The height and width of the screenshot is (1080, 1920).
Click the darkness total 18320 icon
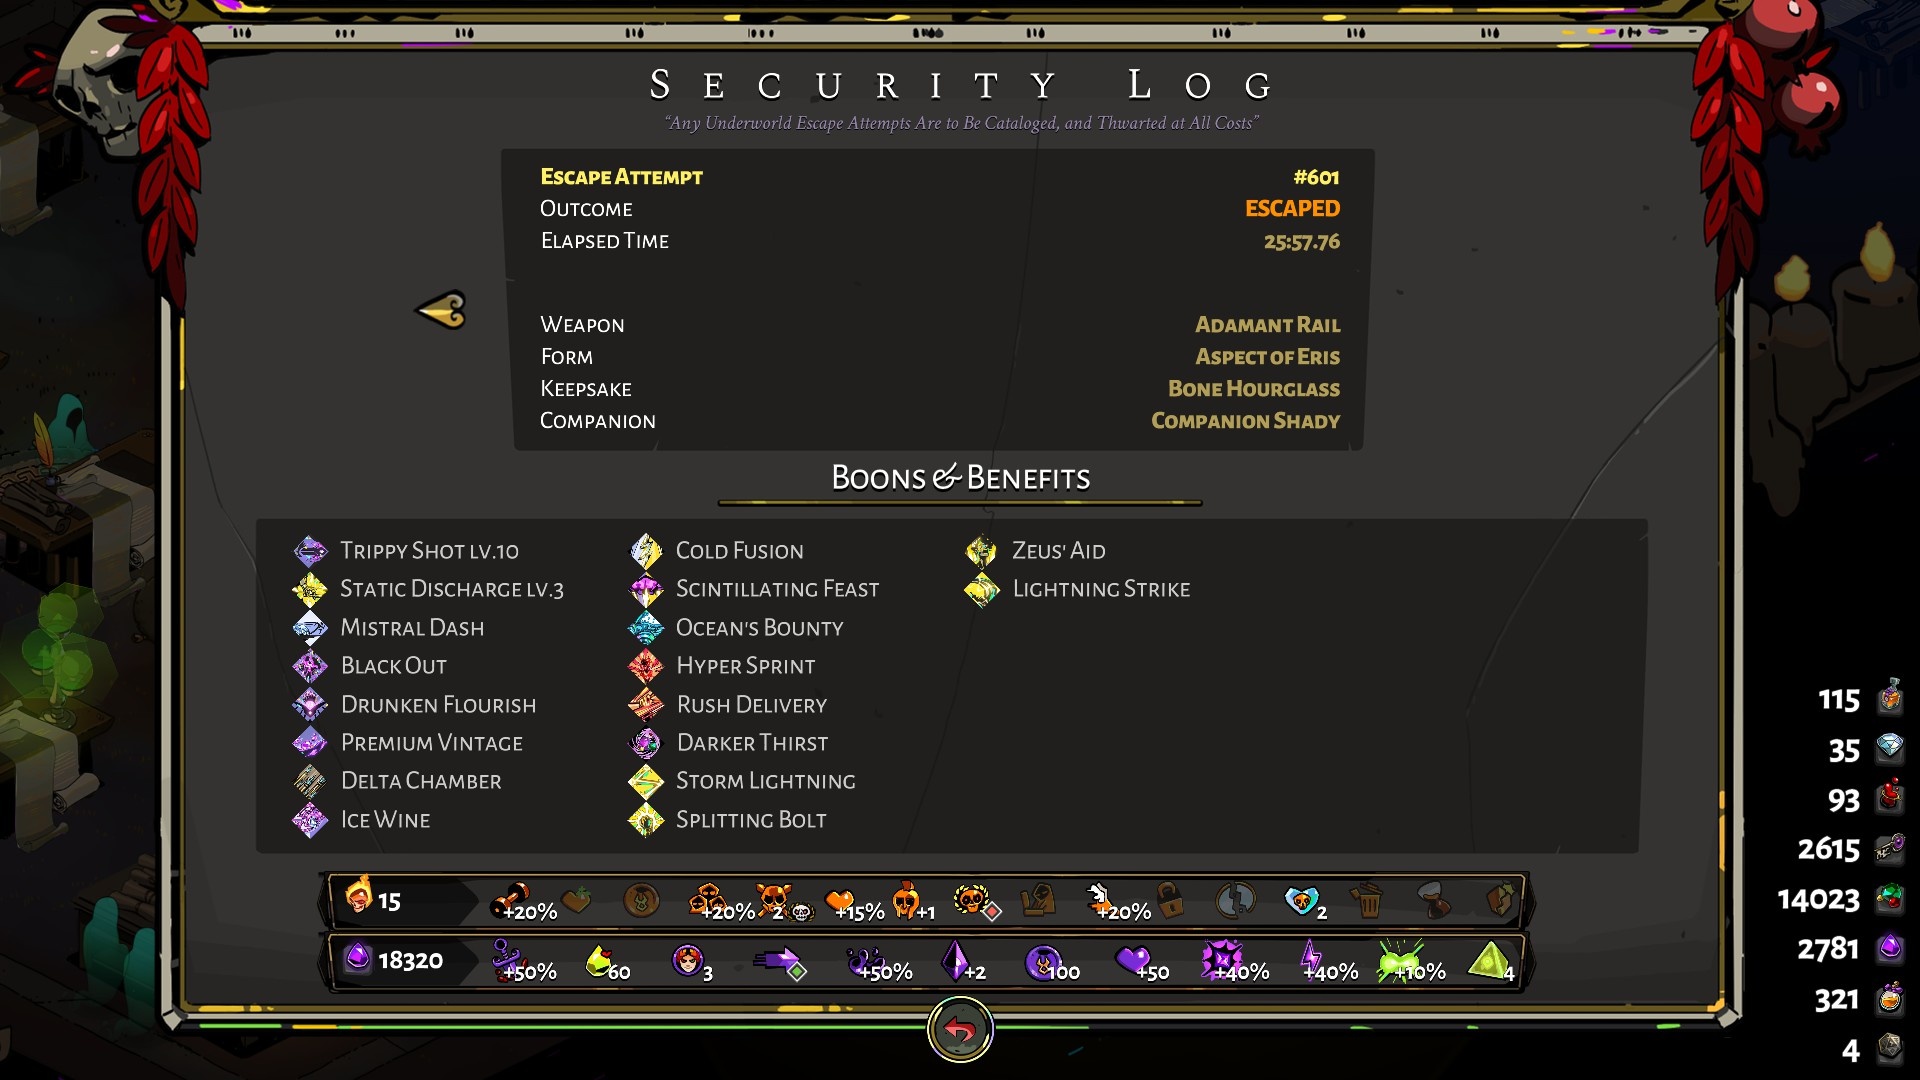(358, 958)
